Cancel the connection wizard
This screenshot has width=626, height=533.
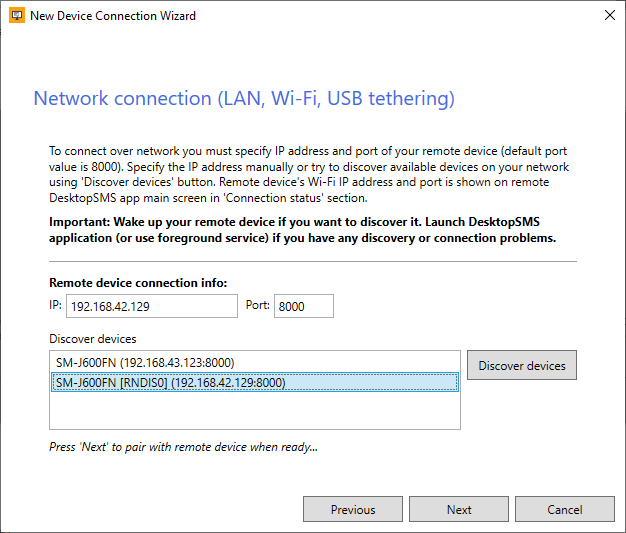point(565,509)
